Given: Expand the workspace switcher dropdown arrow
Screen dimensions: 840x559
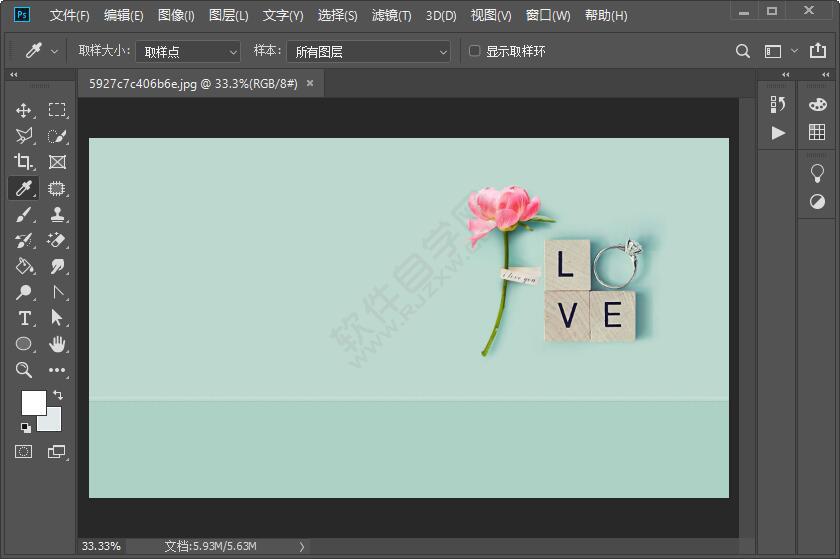Looking at the screenshot, I should [795, 51].
